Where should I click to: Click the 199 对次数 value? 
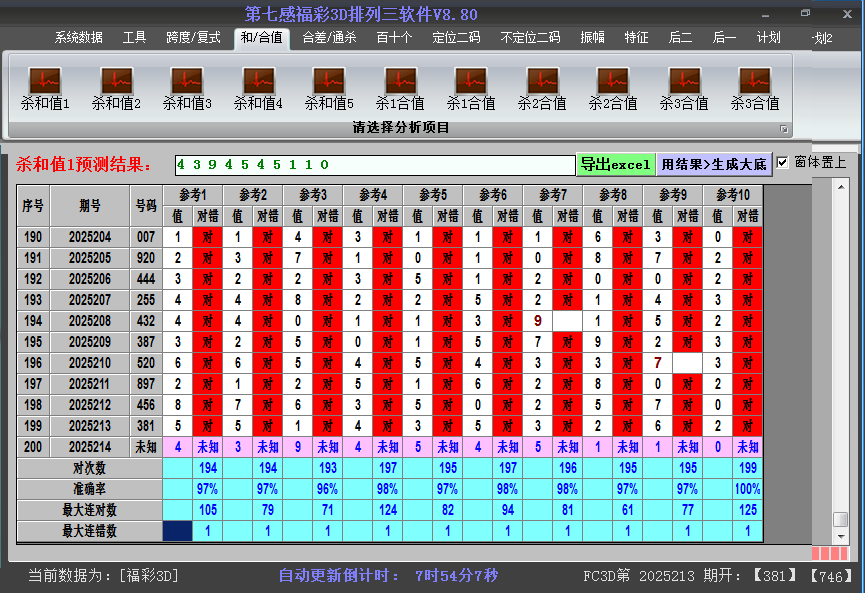747,468
